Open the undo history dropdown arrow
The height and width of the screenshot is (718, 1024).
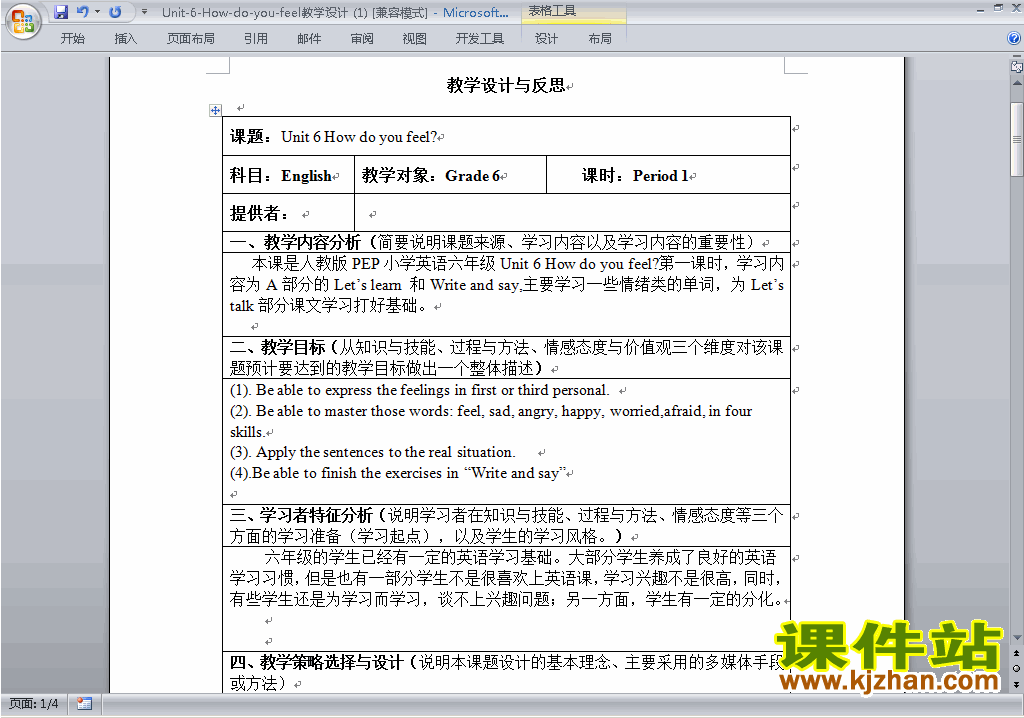[97, 12]
